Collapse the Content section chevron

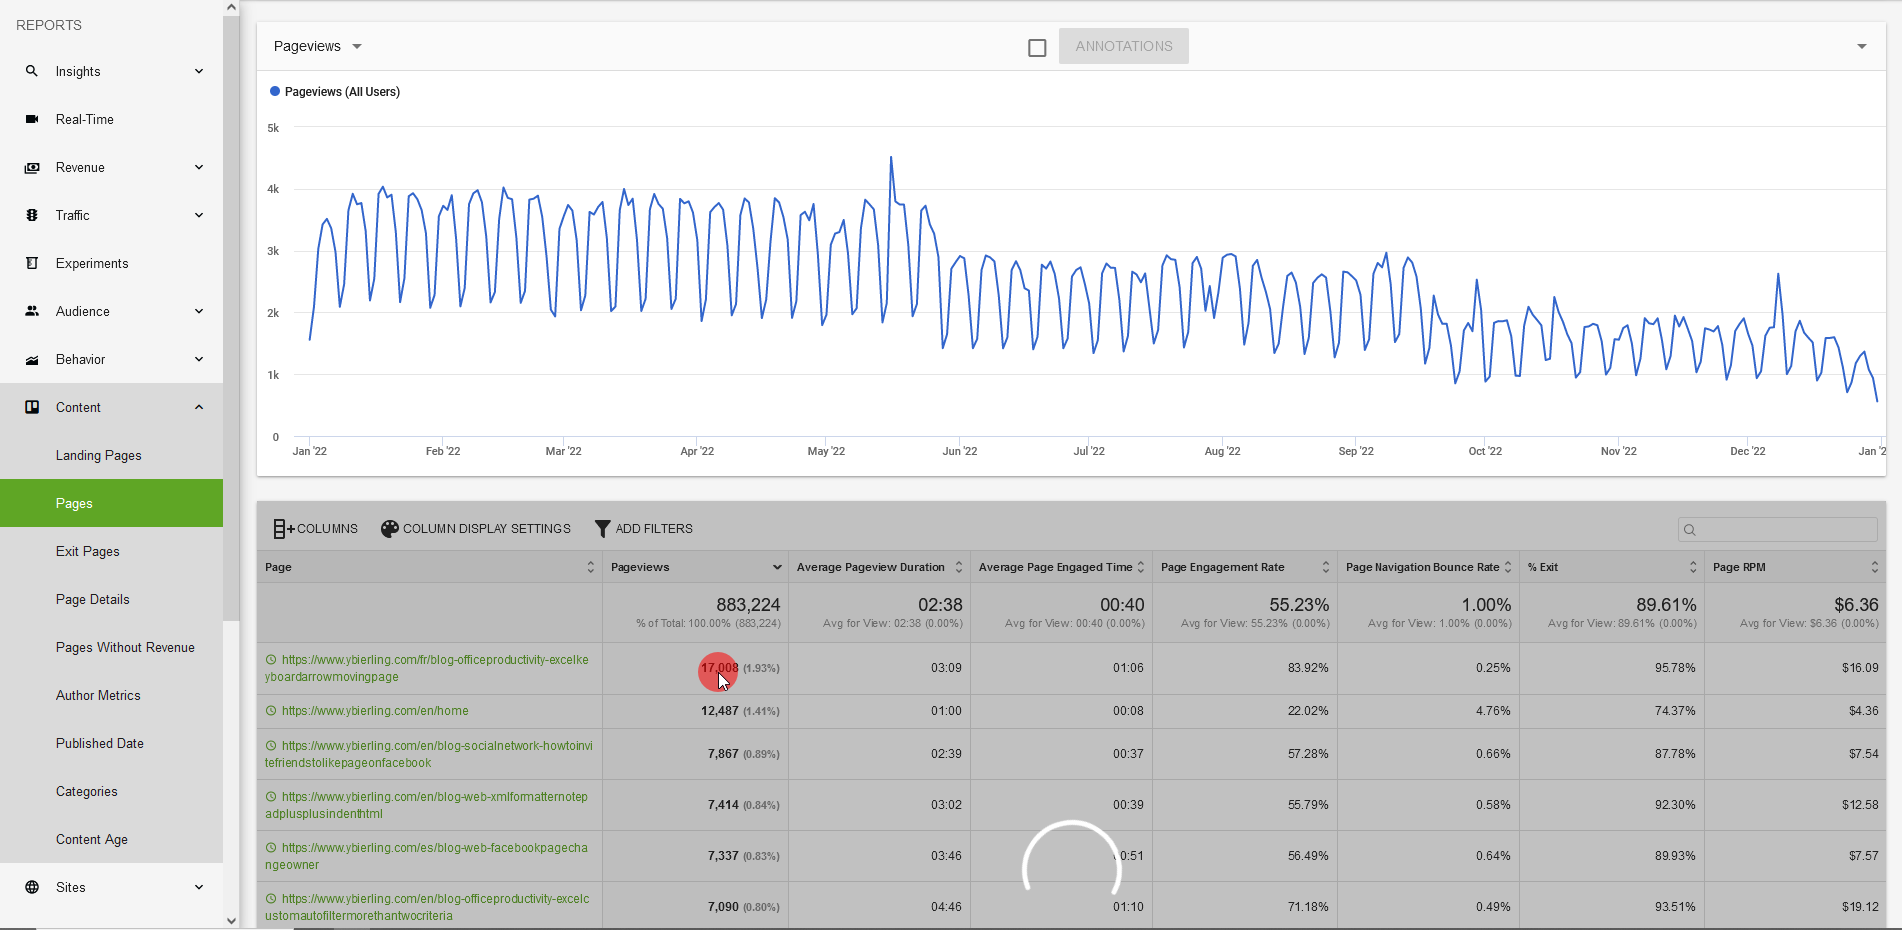[199, 407]
